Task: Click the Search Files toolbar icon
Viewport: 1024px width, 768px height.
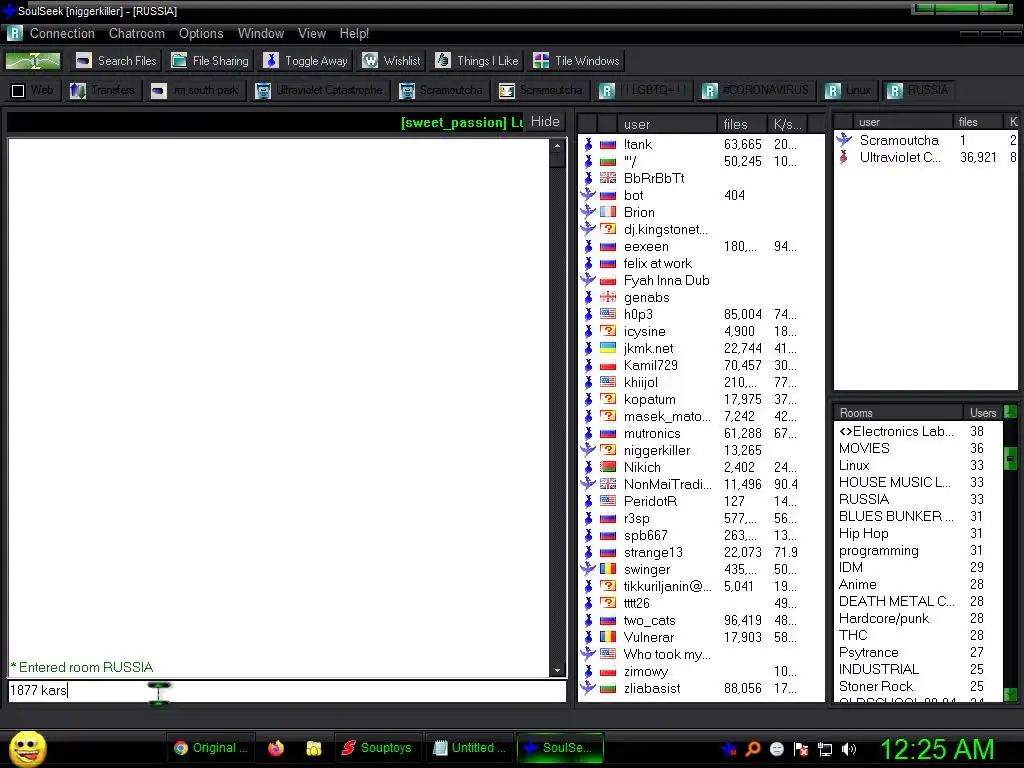Action: (x=84, y=61)
